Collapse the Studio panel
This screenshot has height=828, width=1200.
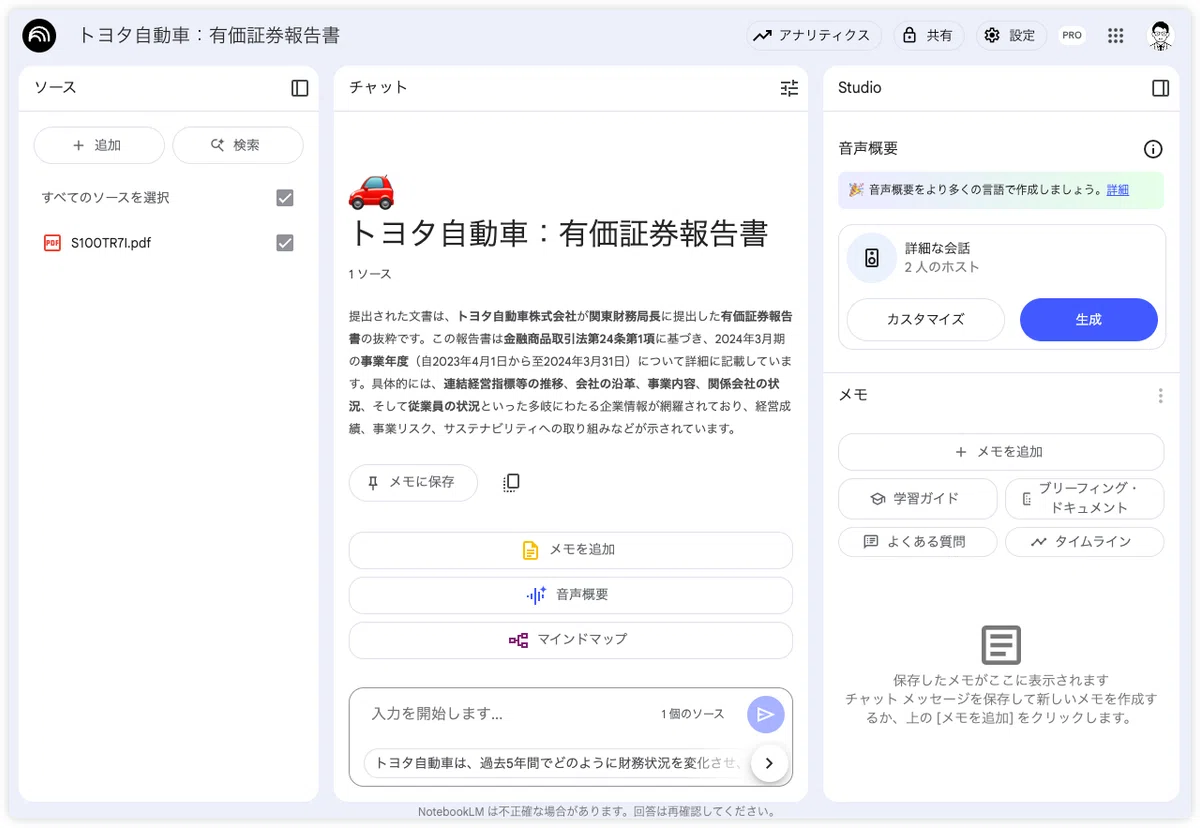coord(1160,88)
